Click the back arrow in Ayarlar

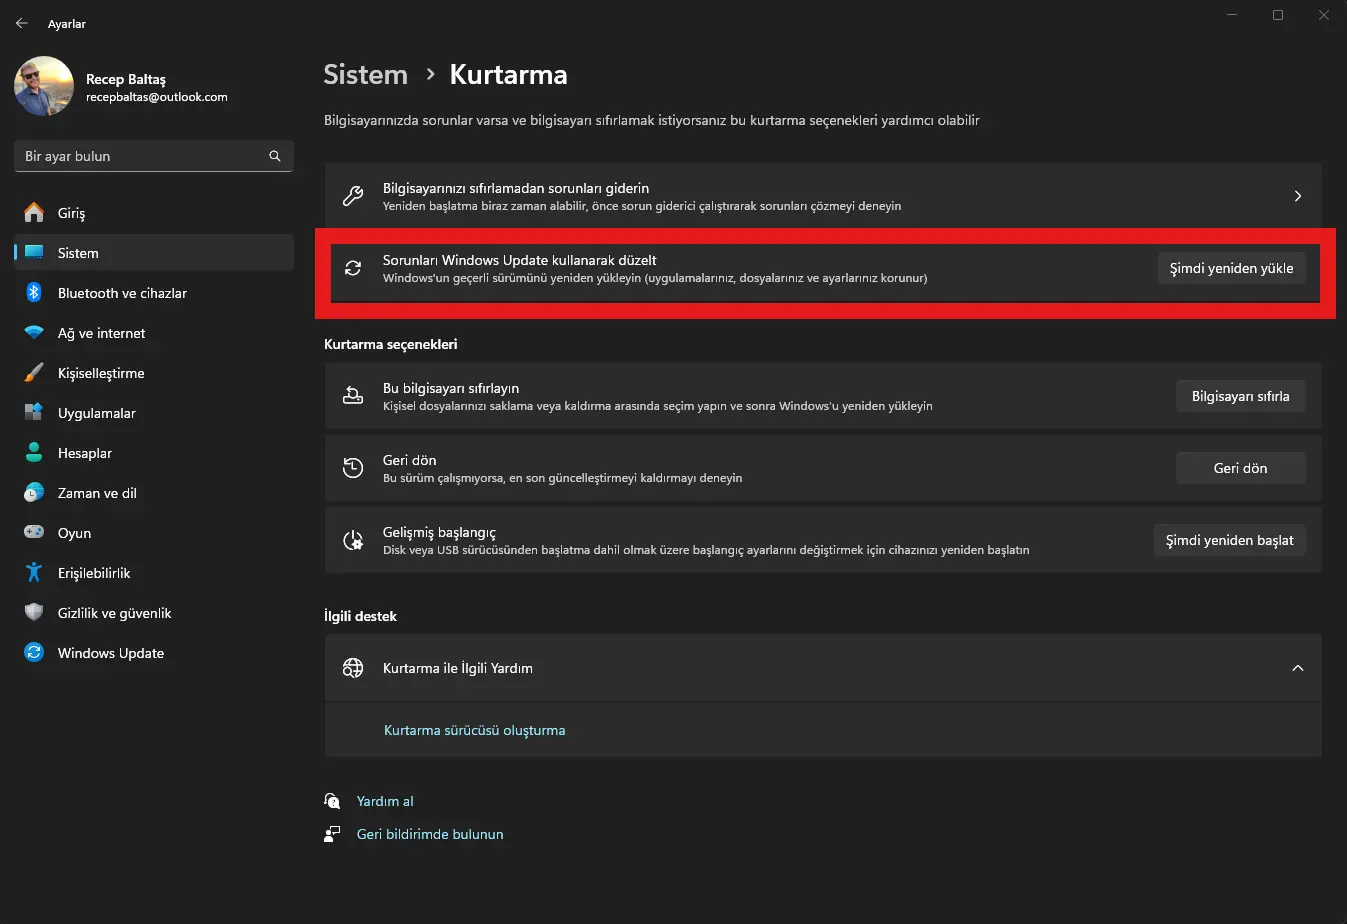coord(22,23)
